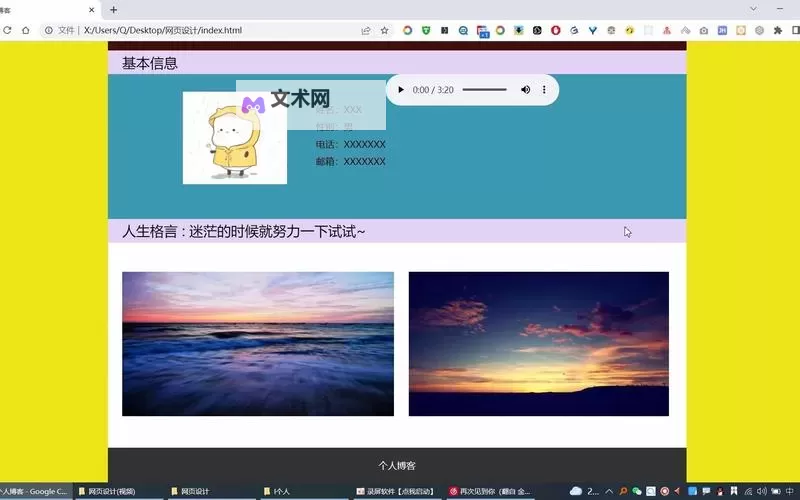The width and height of the screenshot is (800, 500).
Task: Bookmark this page with the star
Action: (384, 31)
